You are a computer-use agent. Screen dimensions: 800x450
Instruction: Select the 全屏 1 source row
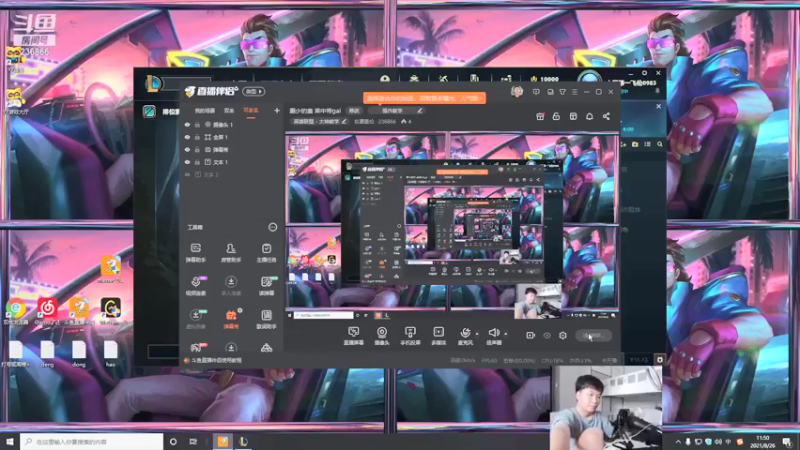click(232, 137)
